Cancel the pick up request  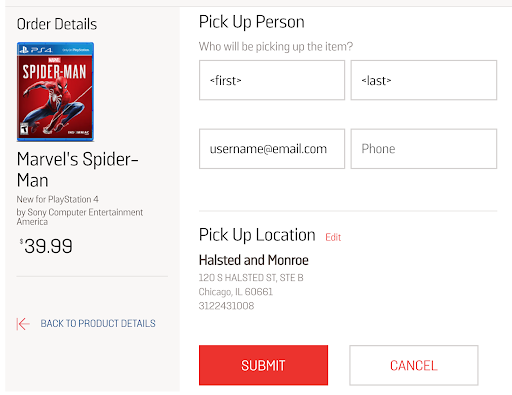[x=414, y=365]
